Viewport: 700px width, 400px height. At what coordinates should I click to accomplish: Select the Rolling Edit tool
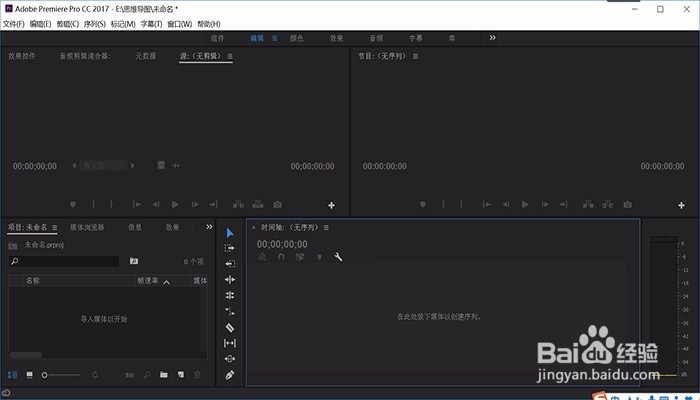pyautogui.click(x=230, y=295)
